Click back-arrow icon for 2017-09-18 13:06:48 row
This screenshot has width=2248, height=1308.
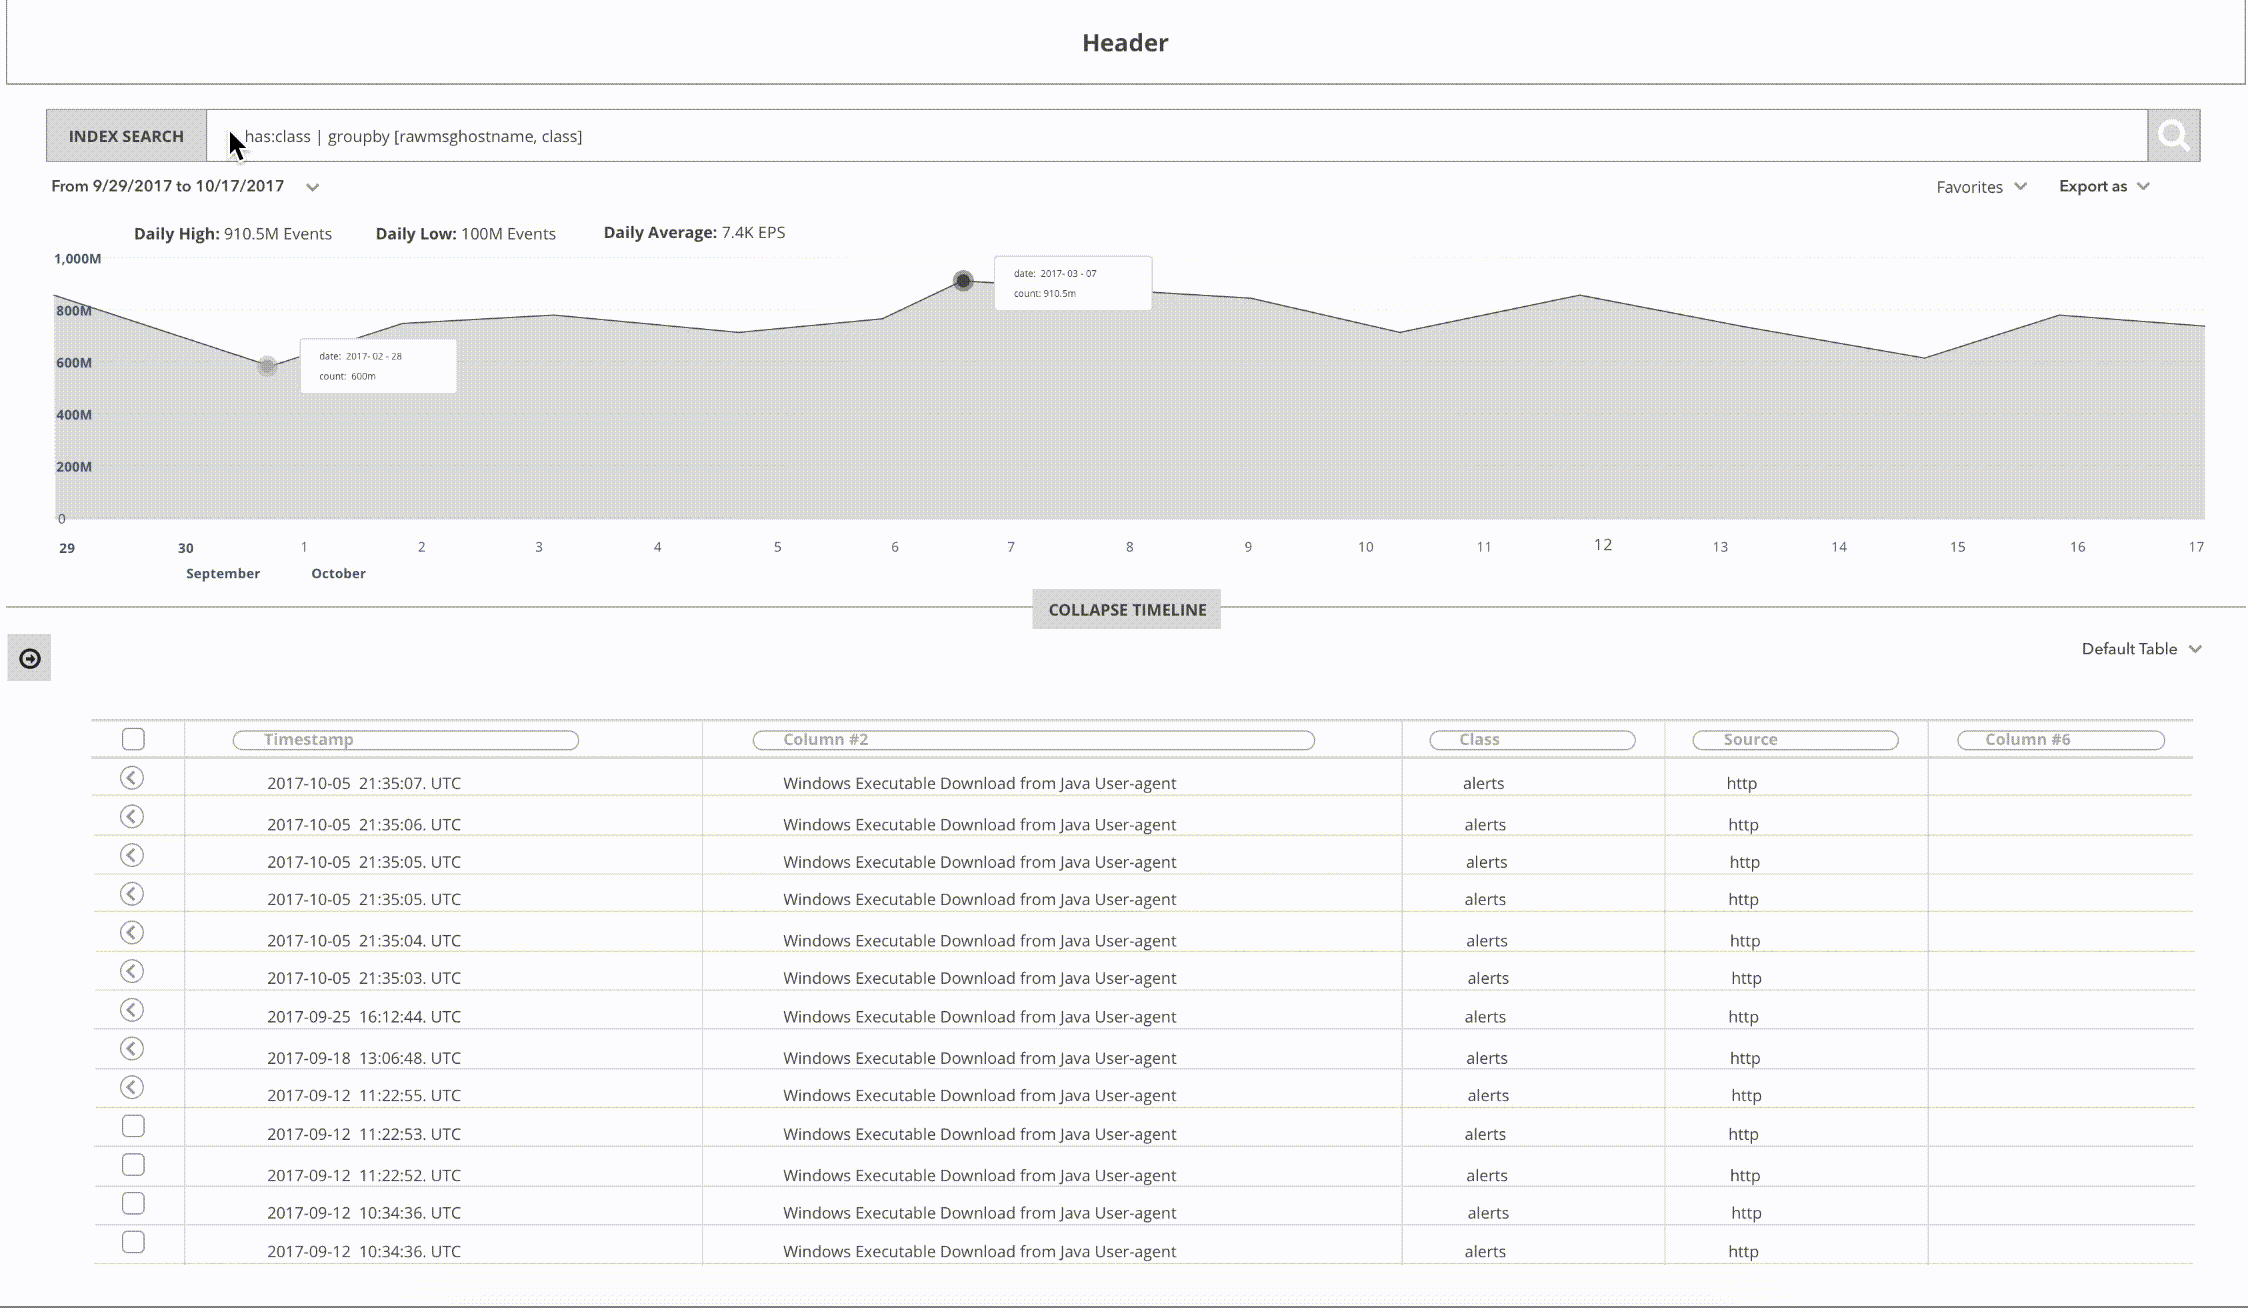132,1049
